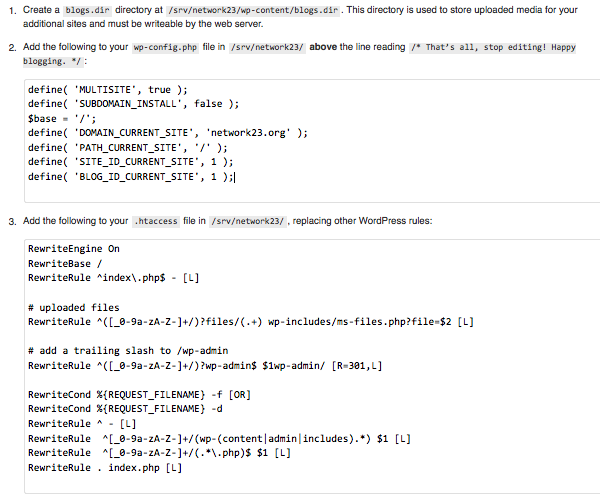Click the SUBDOMAIN_INSTALL define line
Screen dimensions: 600x500
point(133,103)
